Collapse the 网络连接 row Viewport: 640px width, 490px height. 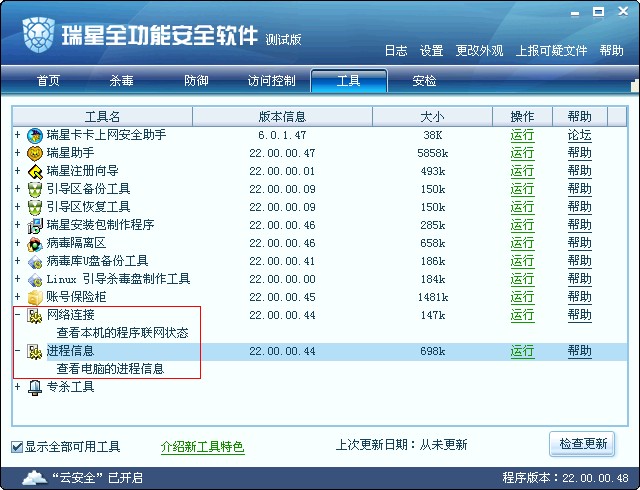point(18,314)
